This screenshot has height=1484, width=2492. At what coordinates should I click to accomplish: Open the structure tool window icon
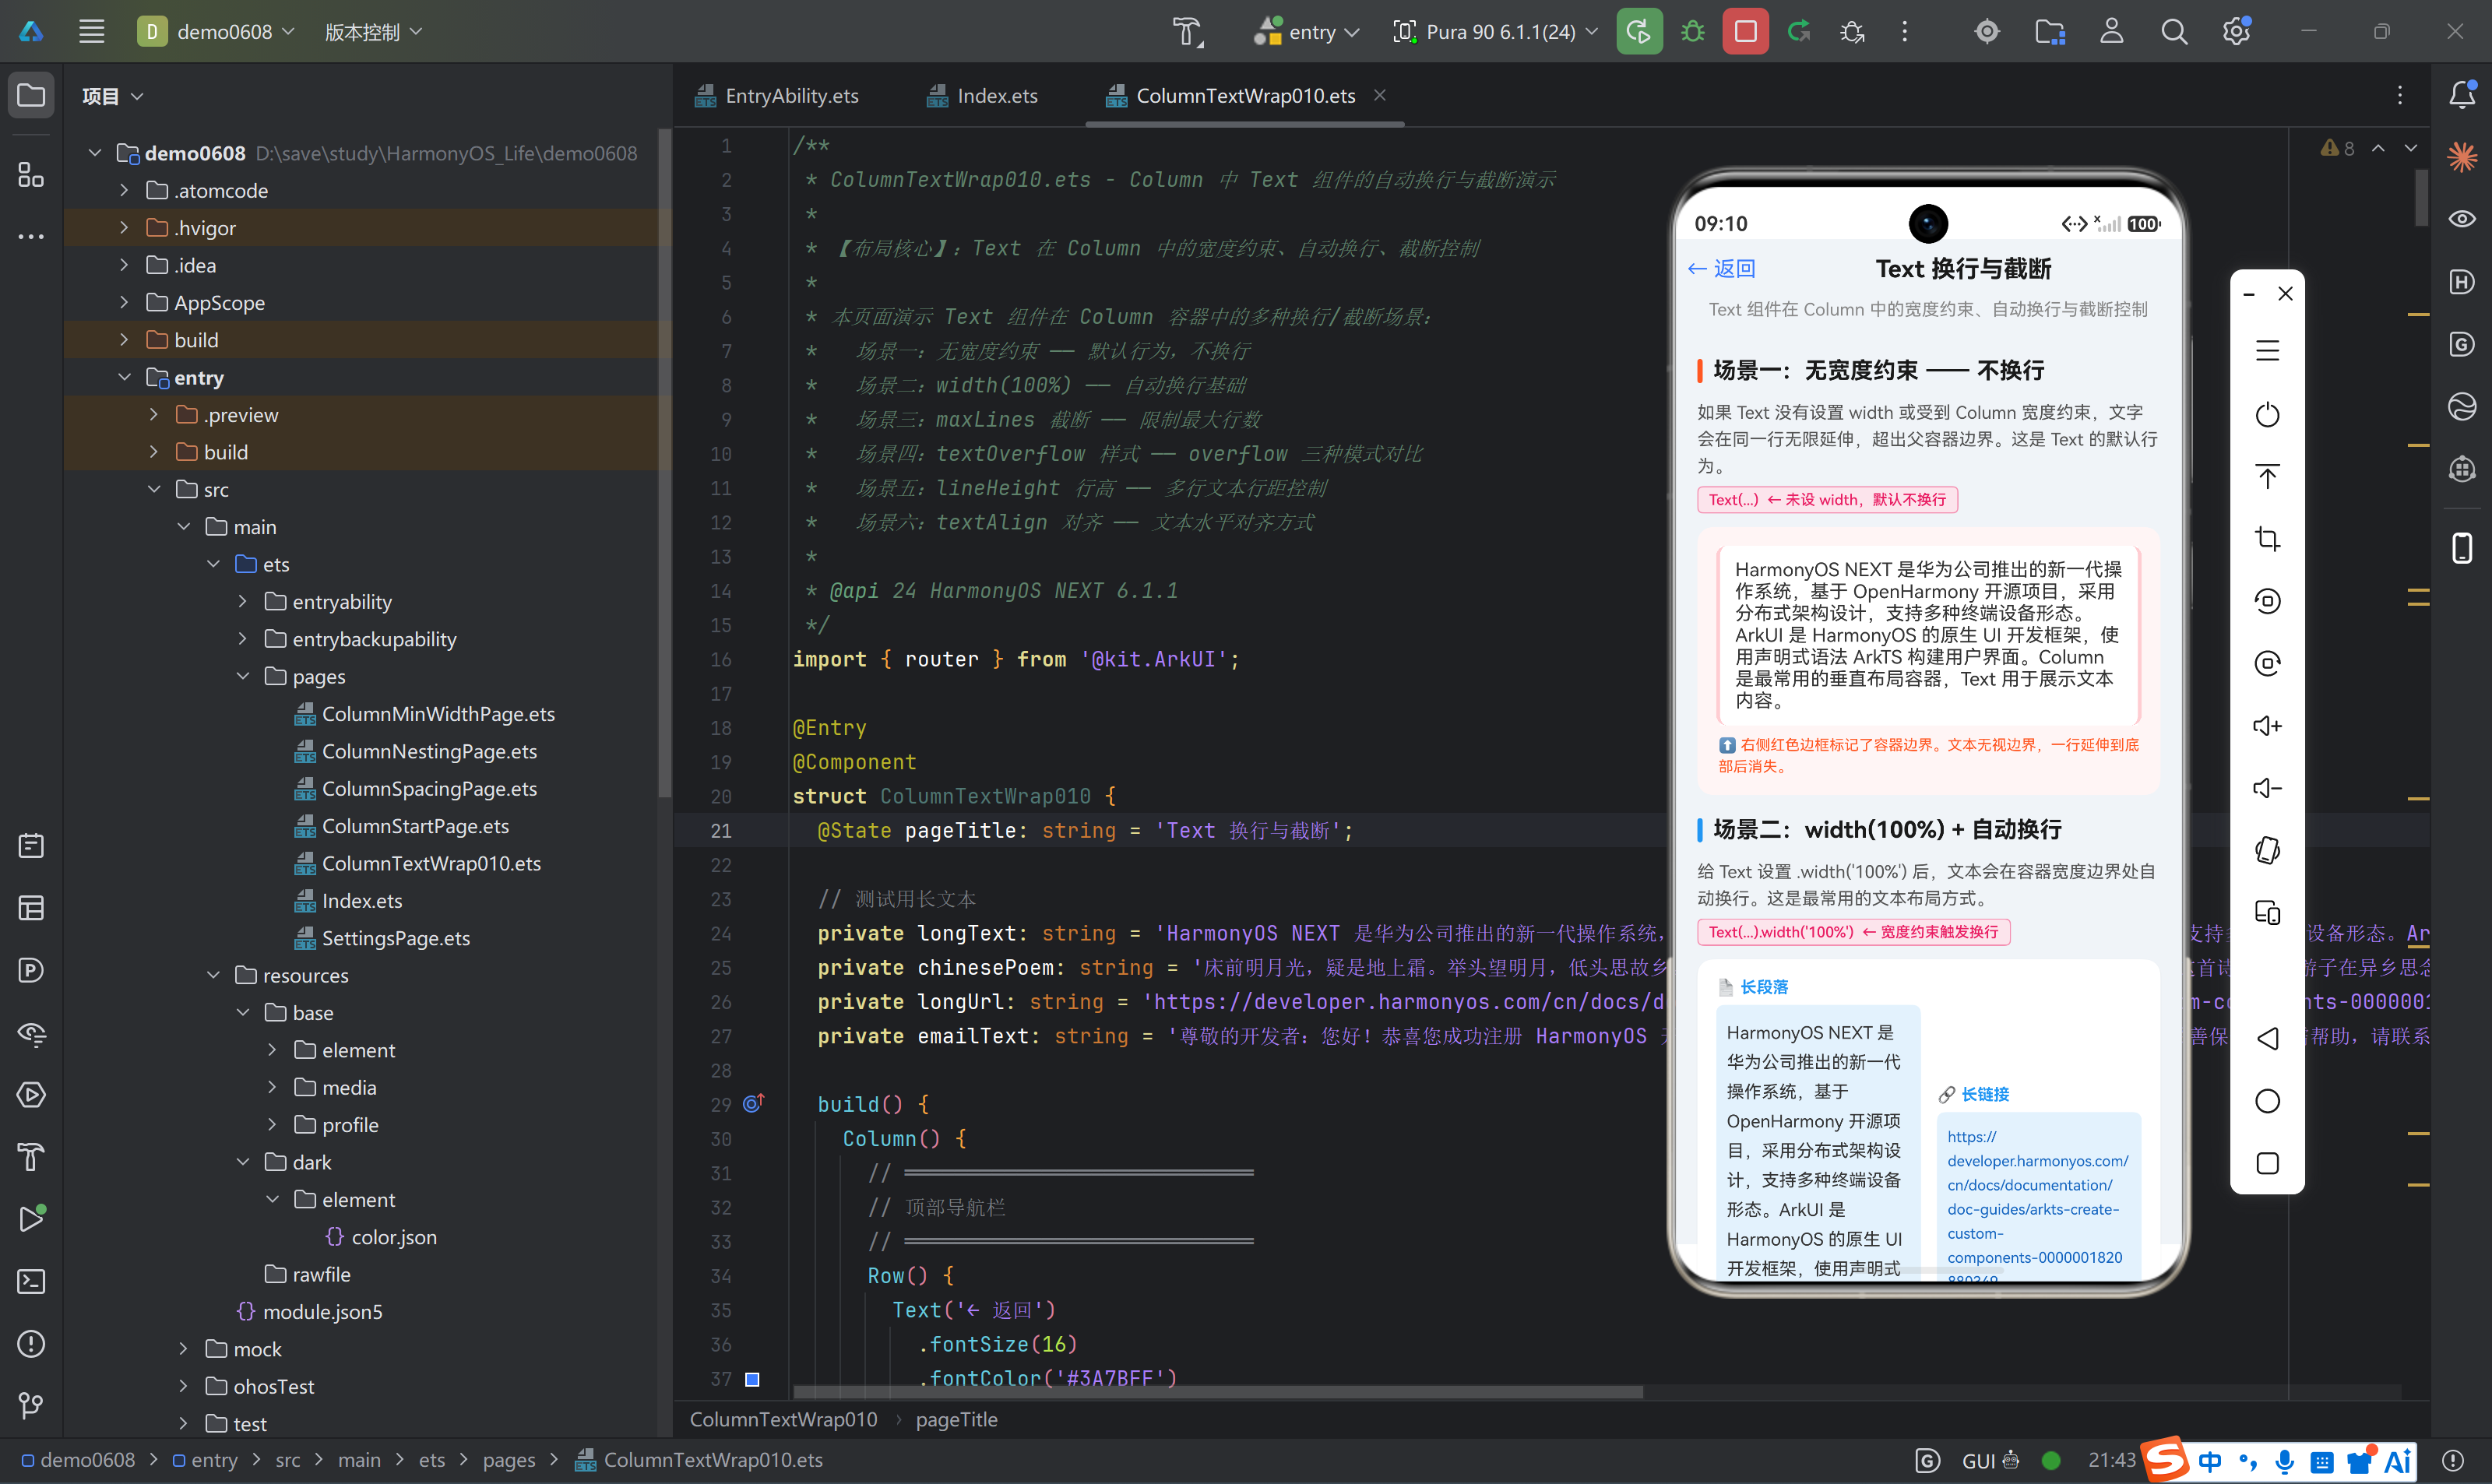coord(31,175)
